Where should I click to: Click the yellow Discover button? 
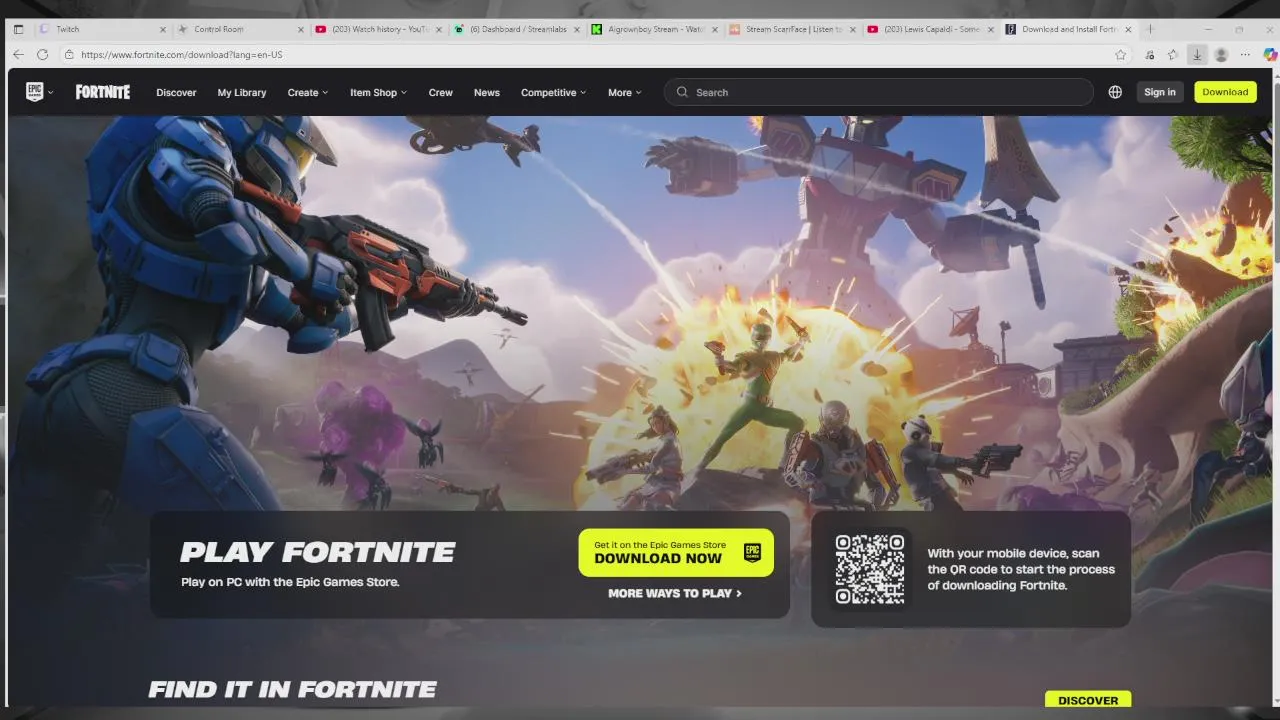[x=1088, y=700]
